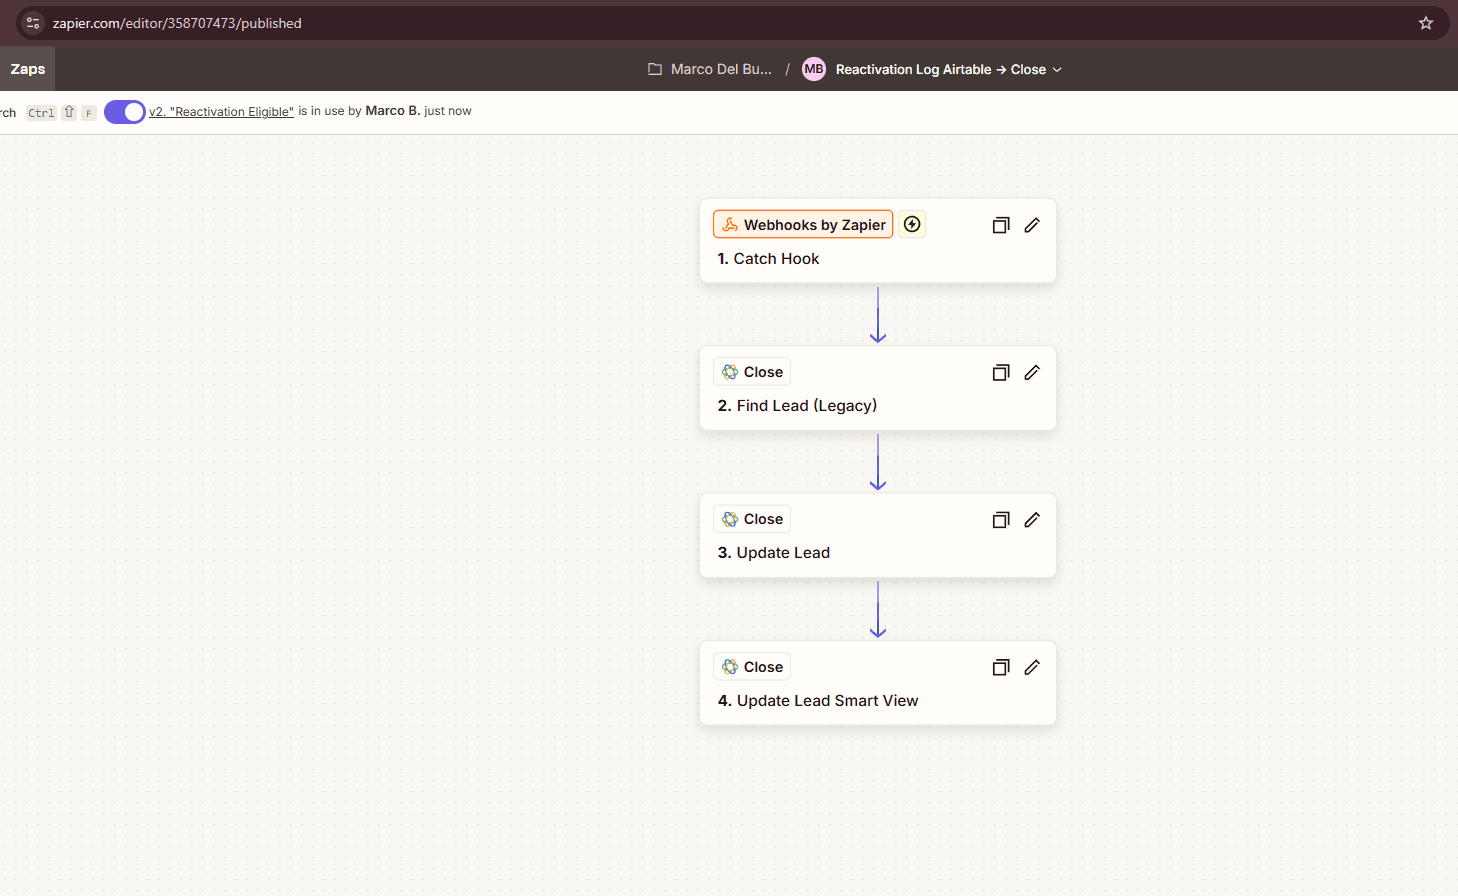Duplicate the Find Lead (Legacy) step
Image resolution: width=1458 pixels, height=896 pixels.
click(1001, 372)
